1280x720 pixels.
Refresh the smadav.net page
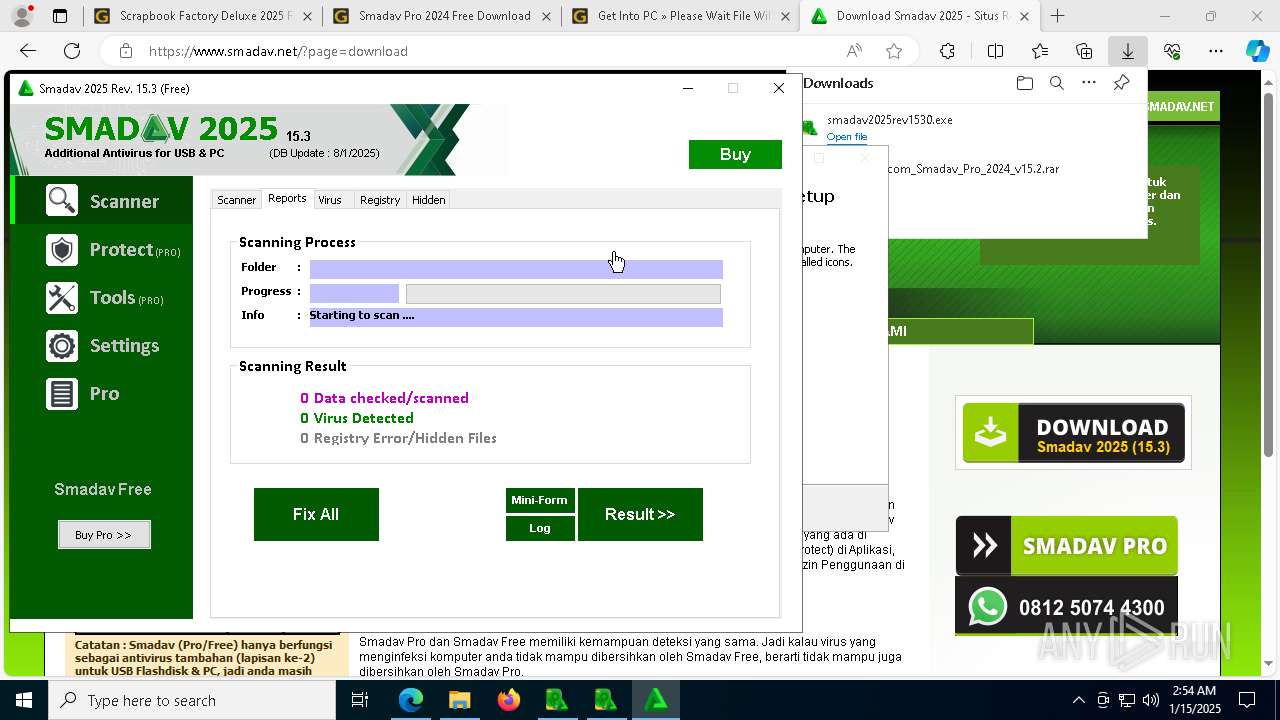click(x=72, y=51)
